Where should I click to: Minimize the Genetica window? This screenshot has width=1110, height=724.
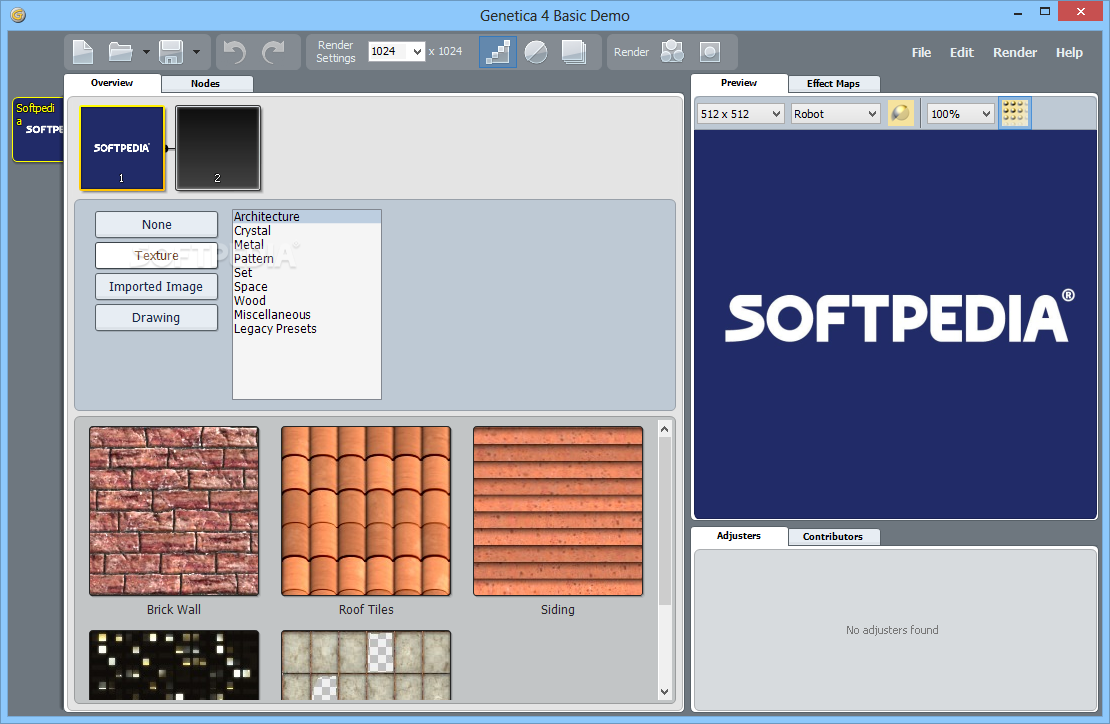coord(1018,13)
